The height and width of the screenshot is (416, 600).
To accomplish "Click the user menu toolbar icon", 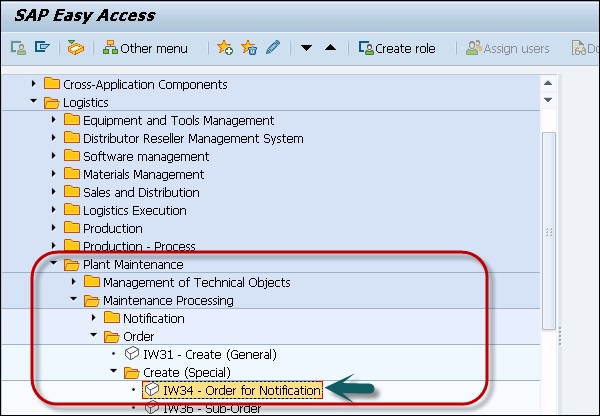I will (x=18, y=48).
